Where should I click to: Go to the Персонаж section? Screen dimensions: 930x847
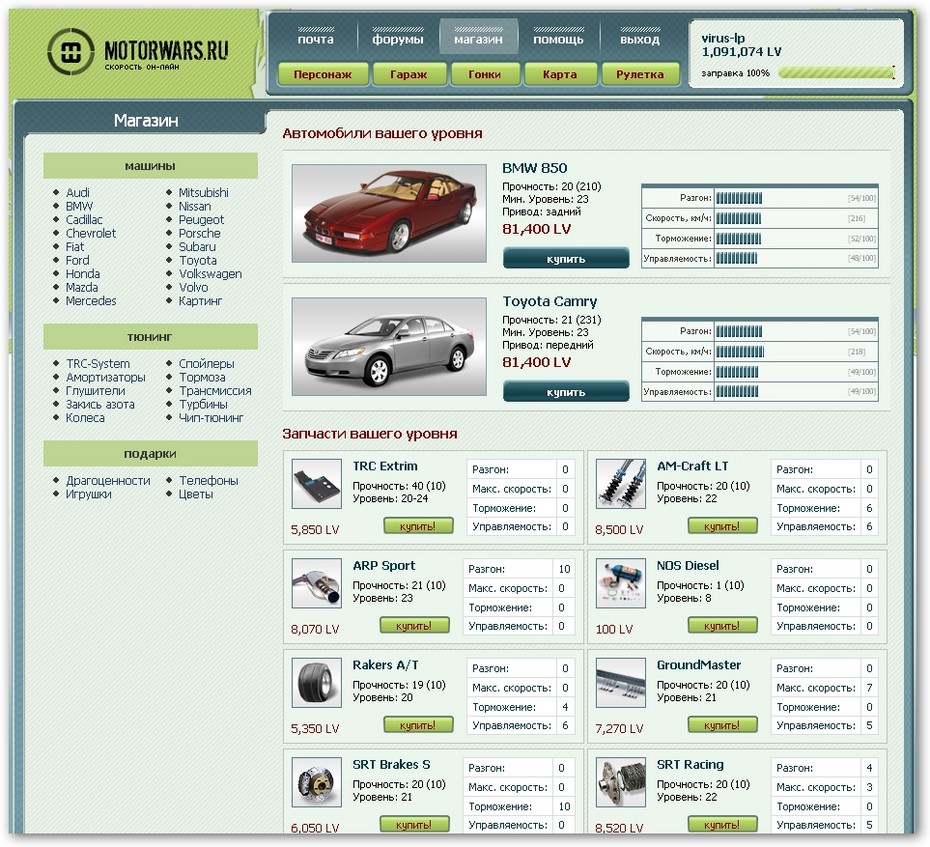point(323,75)
